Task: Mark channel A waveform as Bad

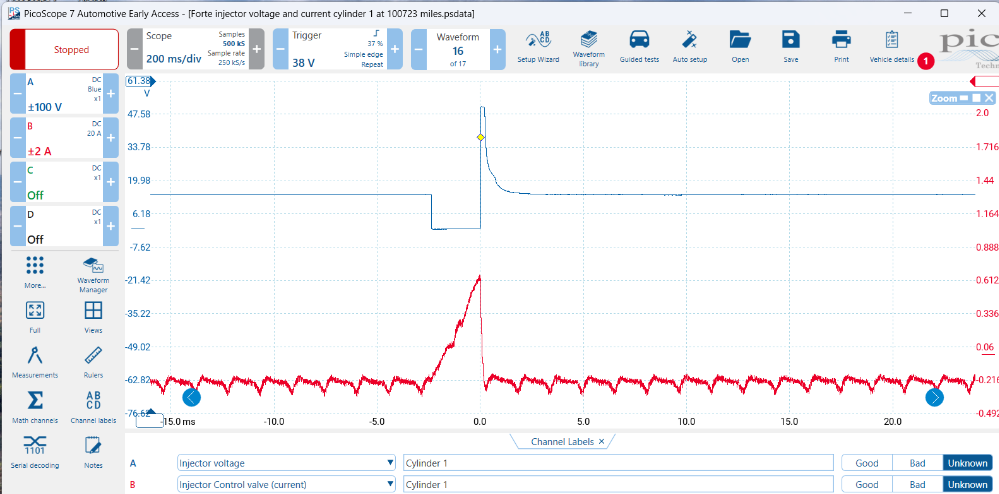Action: pyautogui.click(x=917, y=463)
